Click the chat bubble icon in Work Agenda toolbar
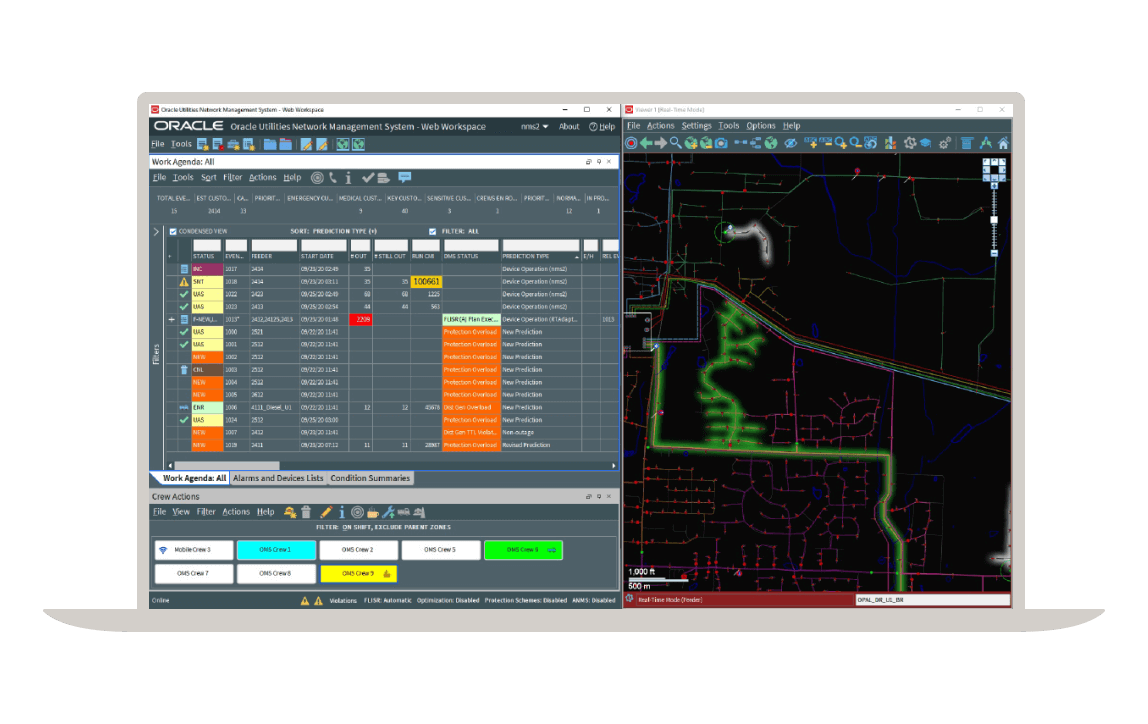 [x=404, y=177]
